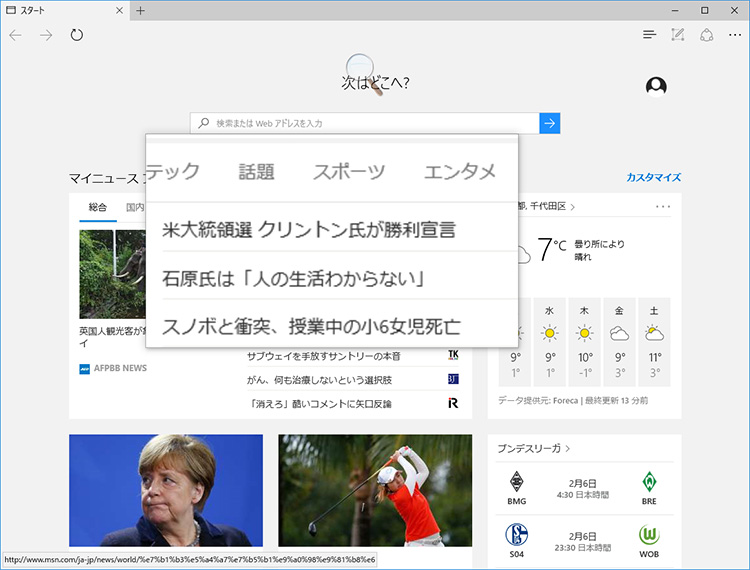Expand the 千代田区 location chevron
Viewport: 750px width, 570px height.
point(572,207)
